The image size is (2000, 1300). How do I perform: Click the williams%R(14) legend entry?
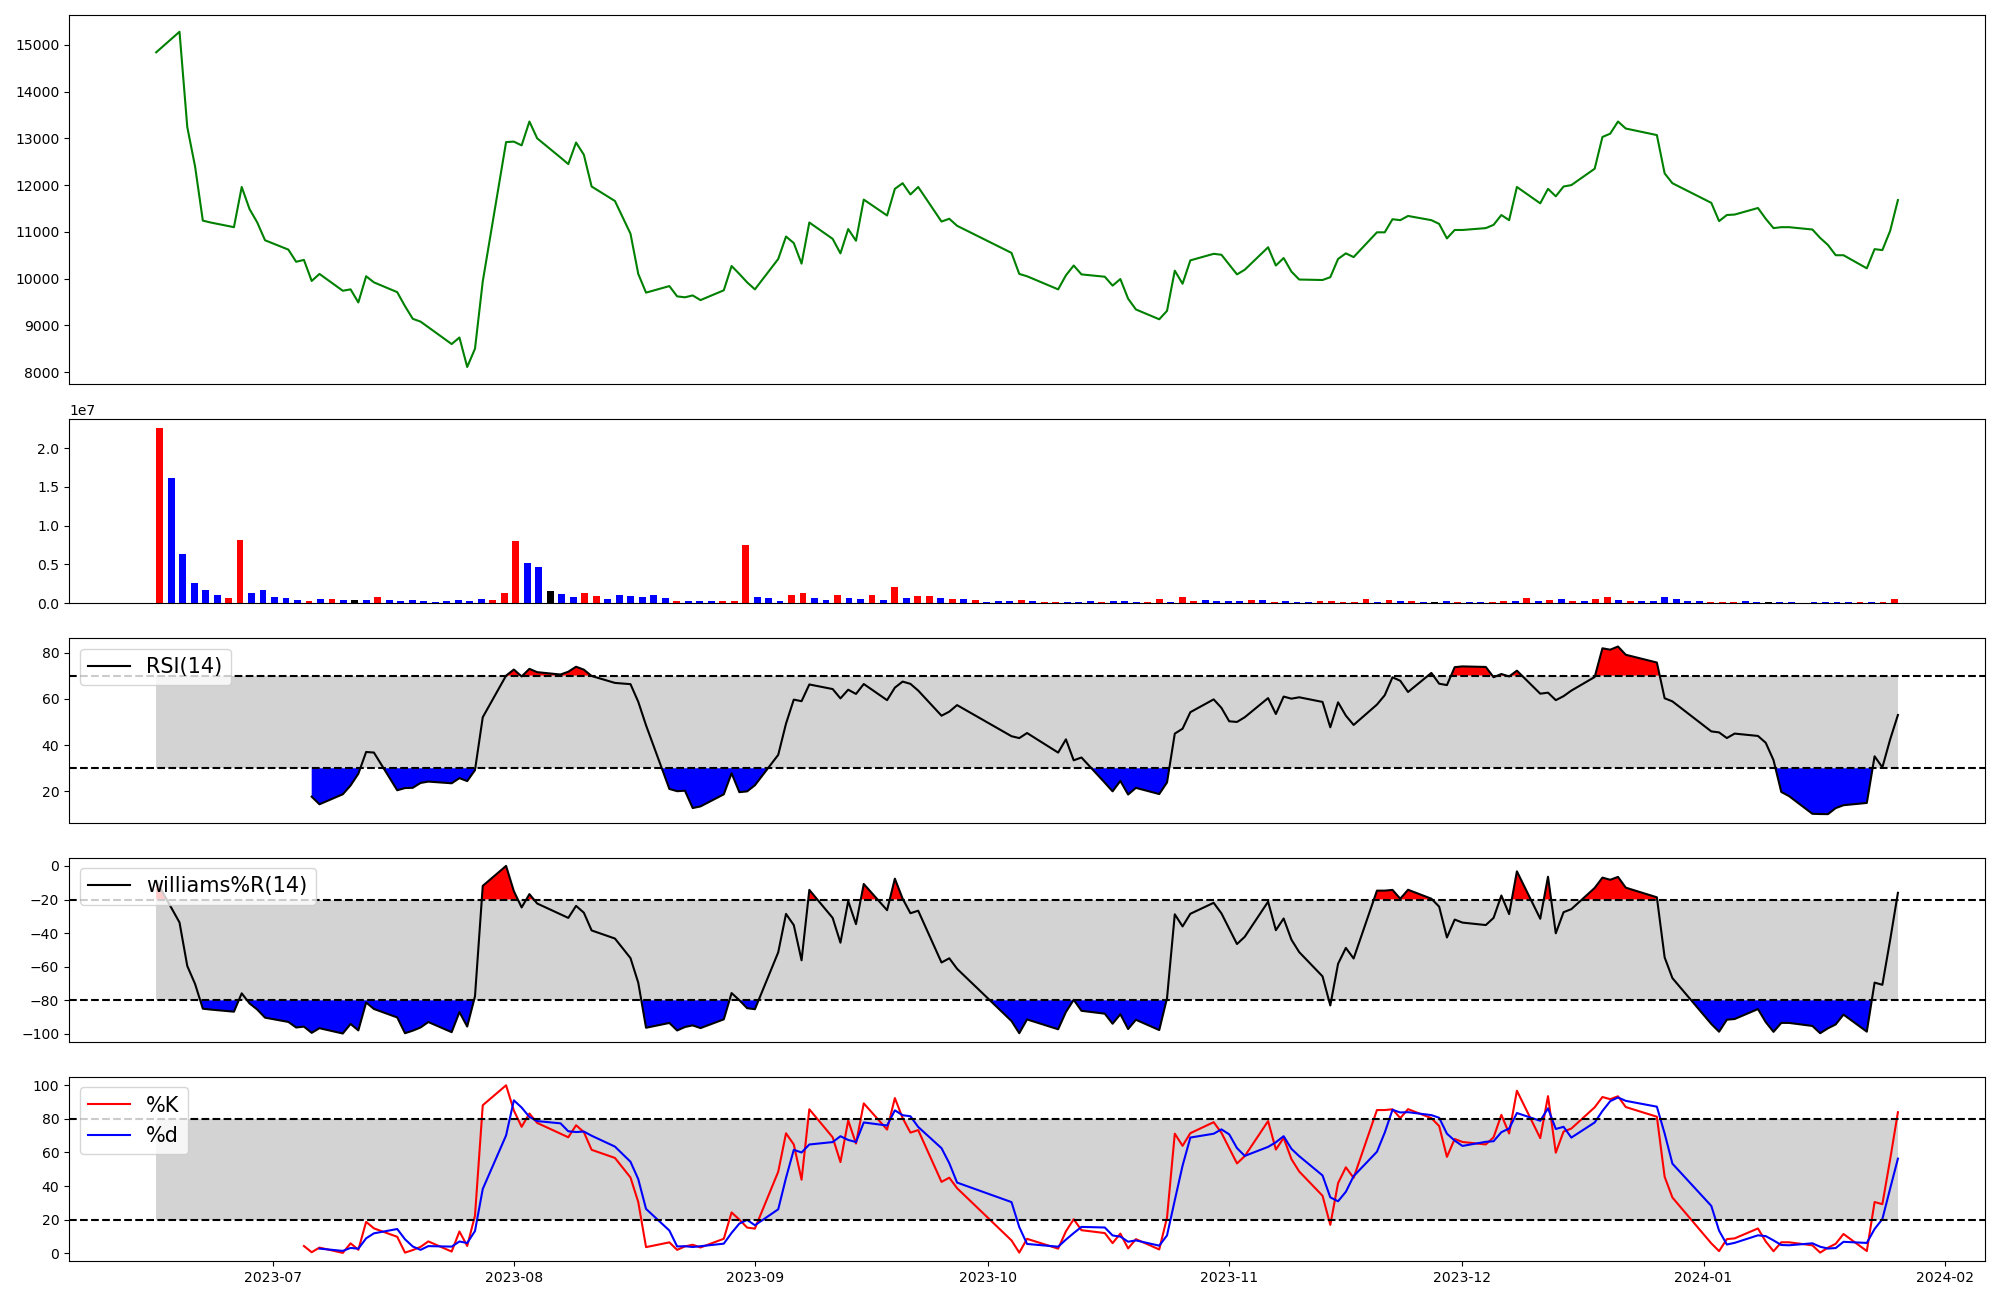[226, 885]
